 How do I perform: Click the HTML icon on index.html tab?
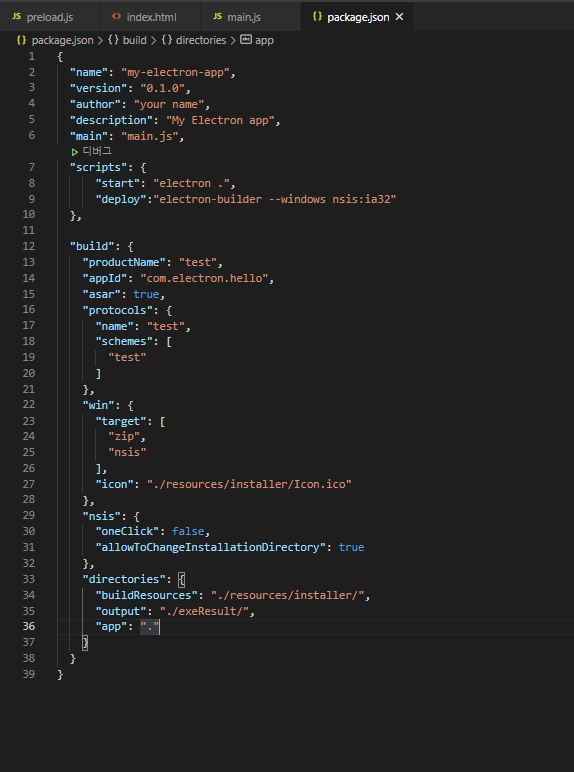[x=116, y=17]
